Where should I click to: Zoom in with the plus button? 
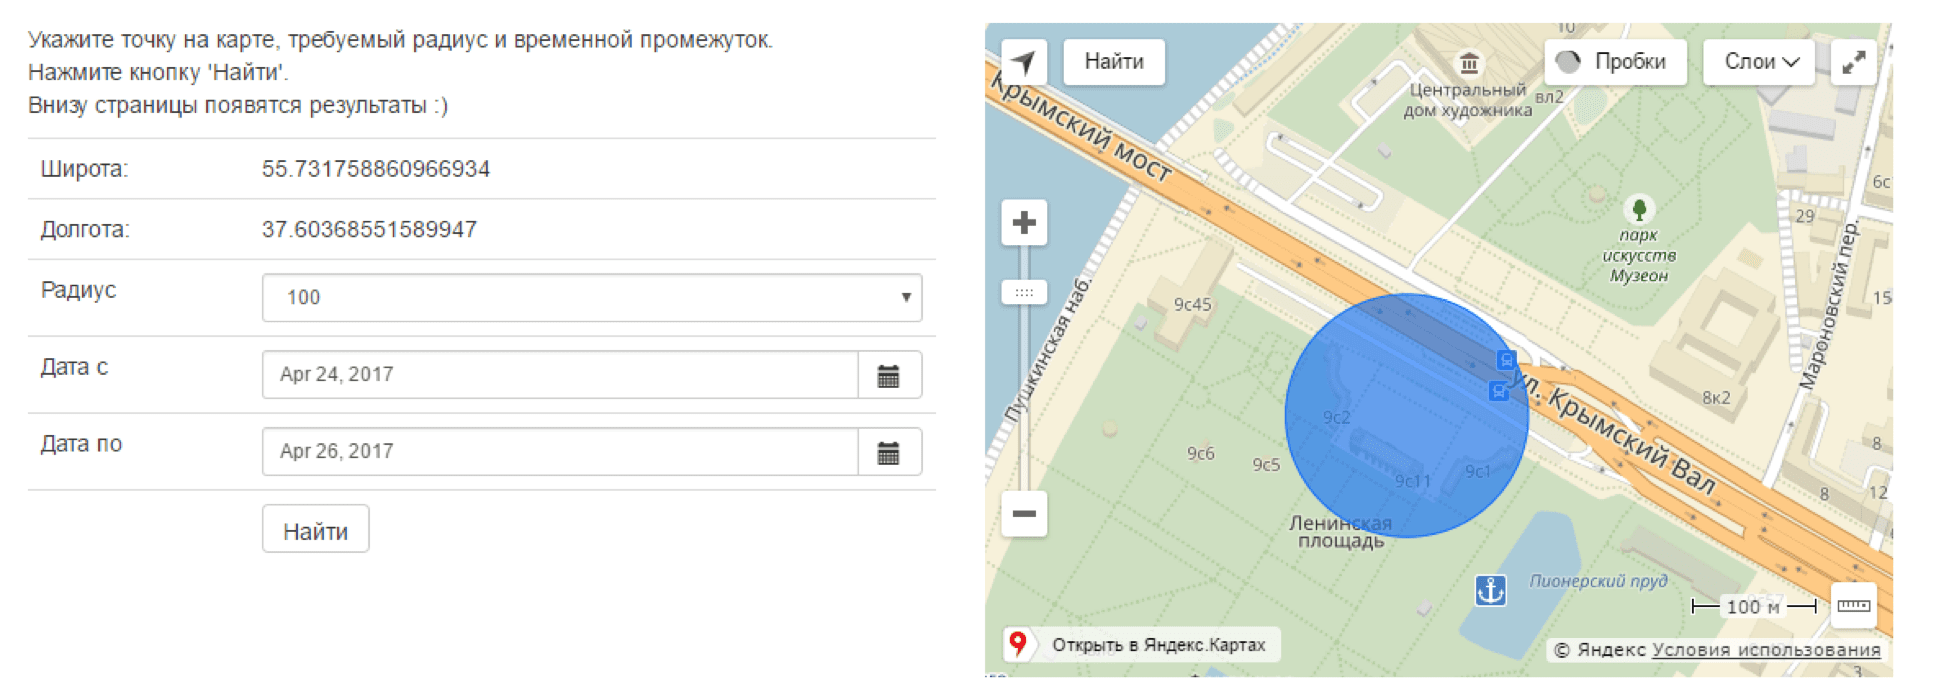(x=1024, y=222)
